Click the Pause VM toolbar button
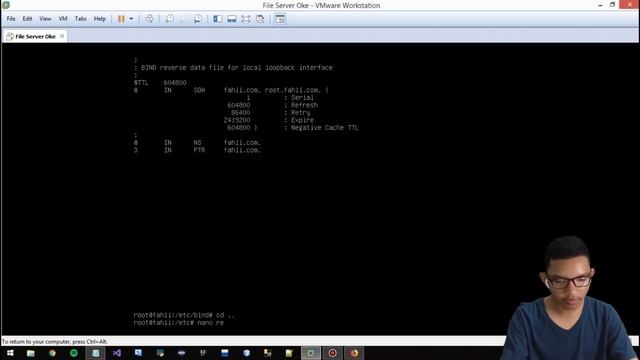This screenshot has height=360, width=640. point(121,19)
